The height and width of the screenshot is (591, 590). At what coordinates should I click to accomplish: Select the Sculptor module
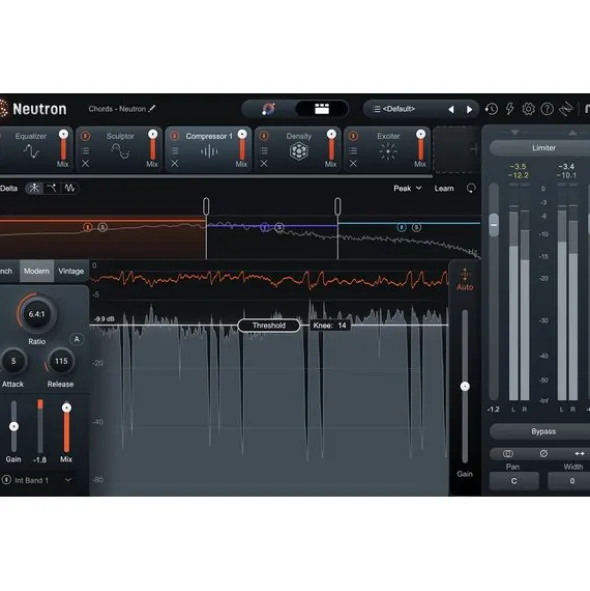(x=120, y=150)
